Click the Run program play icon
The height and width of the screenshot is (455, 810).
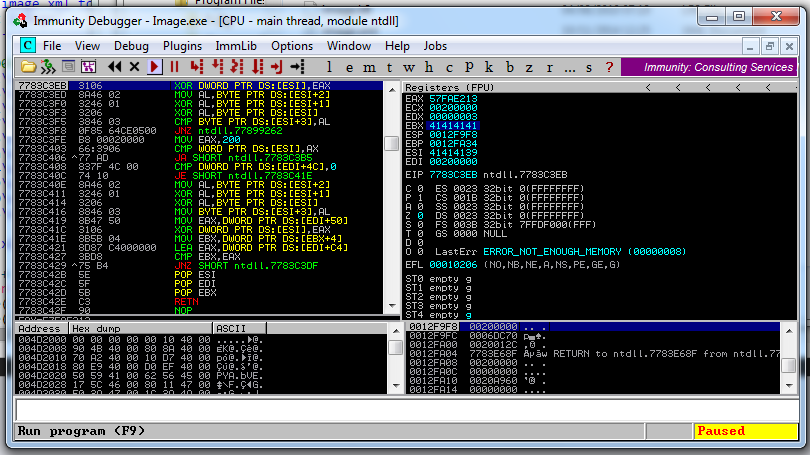[x=154, y=67]
